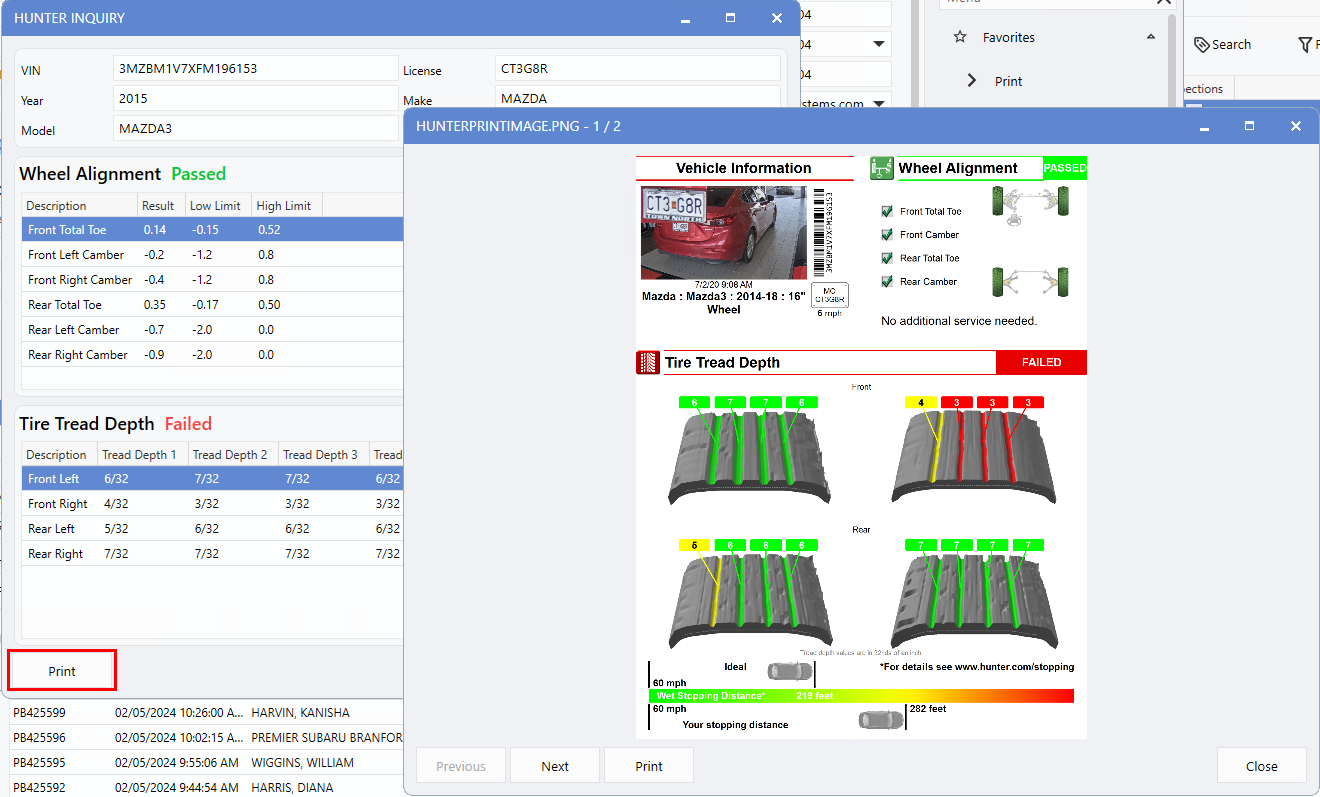This screenshot has height=797, width=1320.
Task: Click the Tread Depth 1 column header
Action: [x=142, y=454]
